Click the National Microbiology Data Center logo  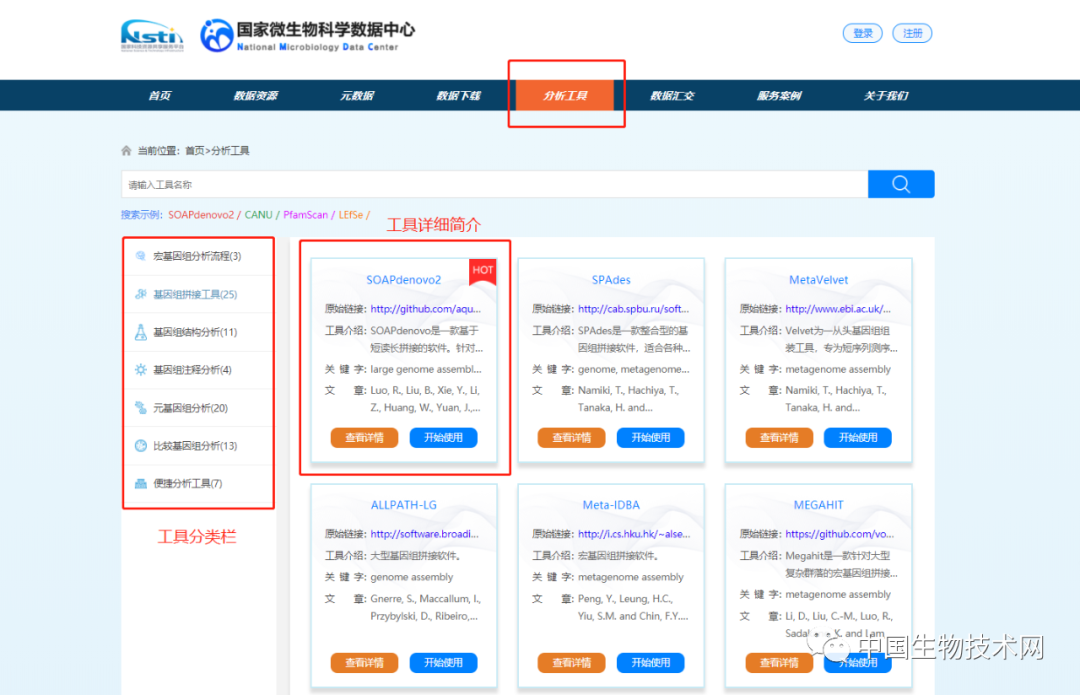tap(308, 35)
